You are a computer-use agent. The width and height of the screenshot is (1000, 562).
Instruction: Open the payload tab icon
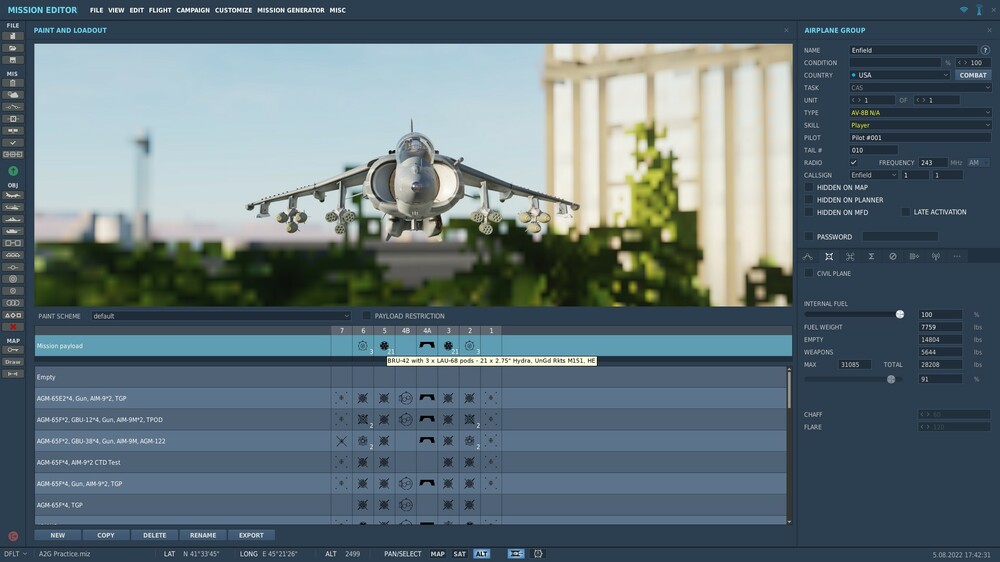tap(829, 256)
